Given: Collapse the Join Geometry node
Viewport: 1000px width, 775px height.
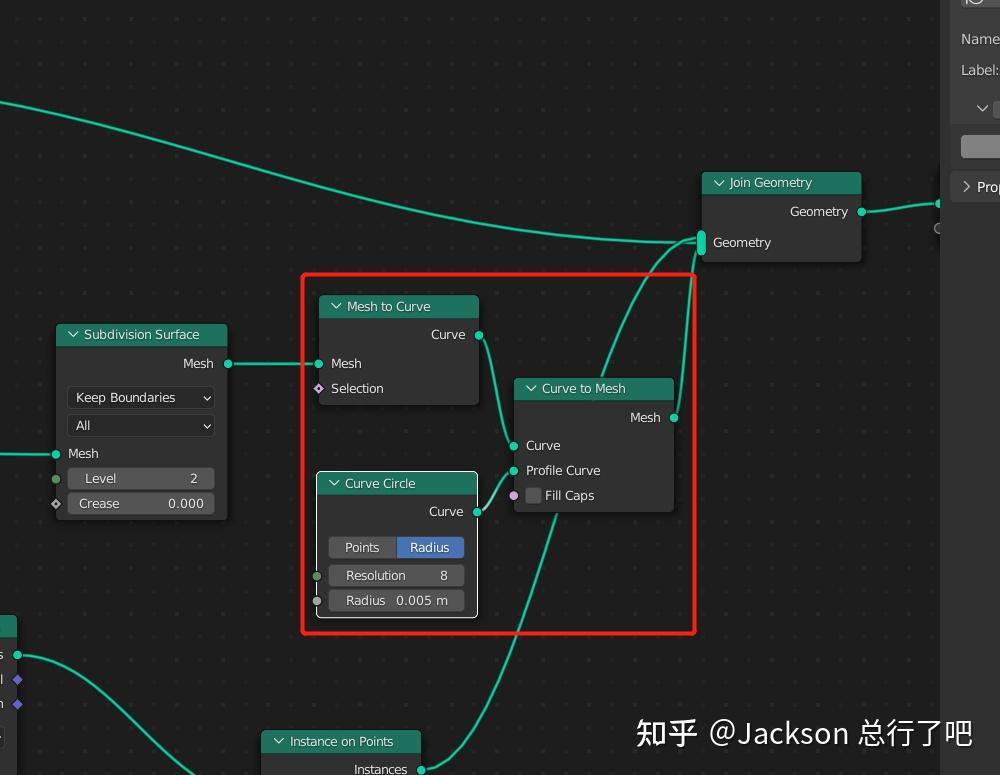Looking at the screenshot, I should tap(719, 183).
